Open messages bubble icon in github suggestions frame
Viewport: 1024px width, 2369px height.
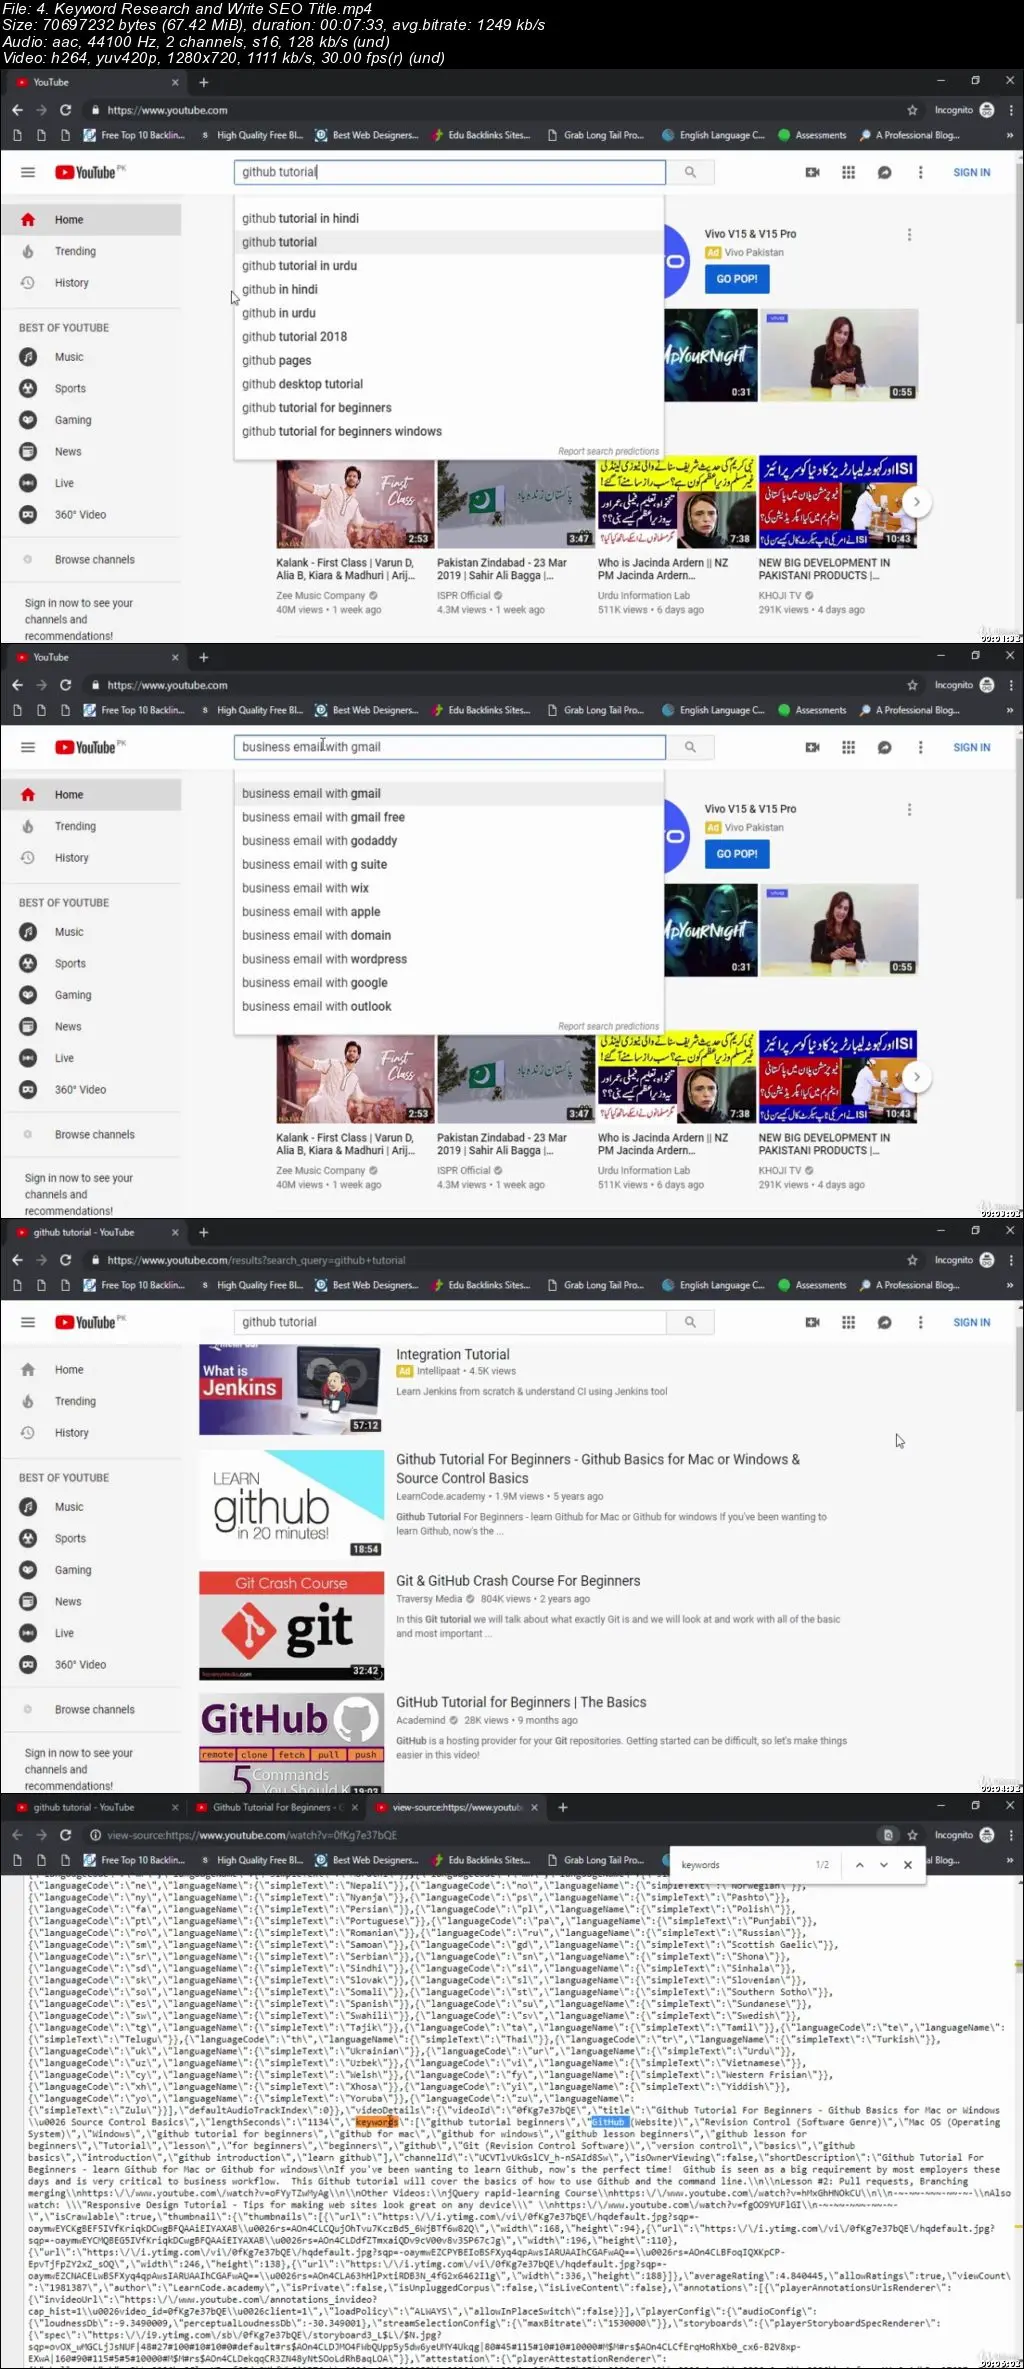click(x=884, y=172)
